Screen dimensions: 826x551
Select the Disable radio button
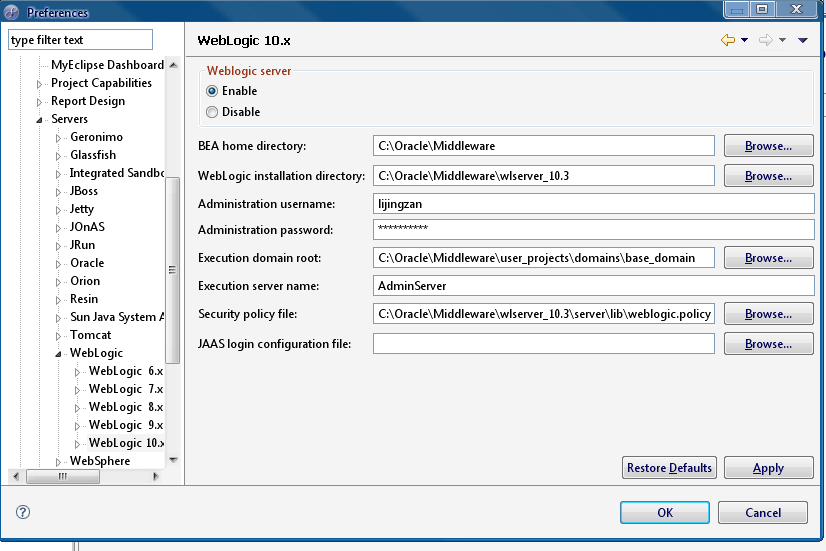(x=212, y=112)
